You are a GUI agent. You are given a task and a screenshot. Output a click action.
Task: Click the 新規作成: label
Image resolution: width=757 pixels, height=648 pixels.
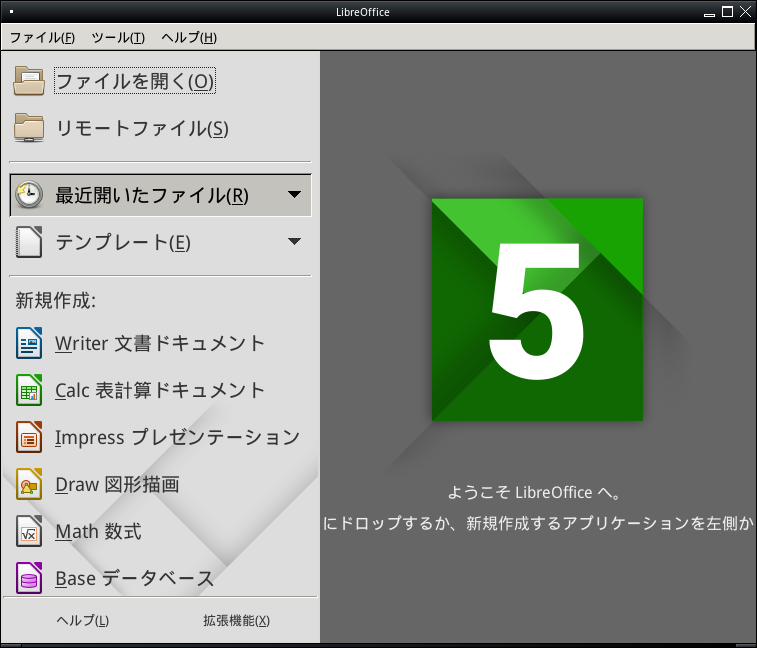(x=56, y=300)
